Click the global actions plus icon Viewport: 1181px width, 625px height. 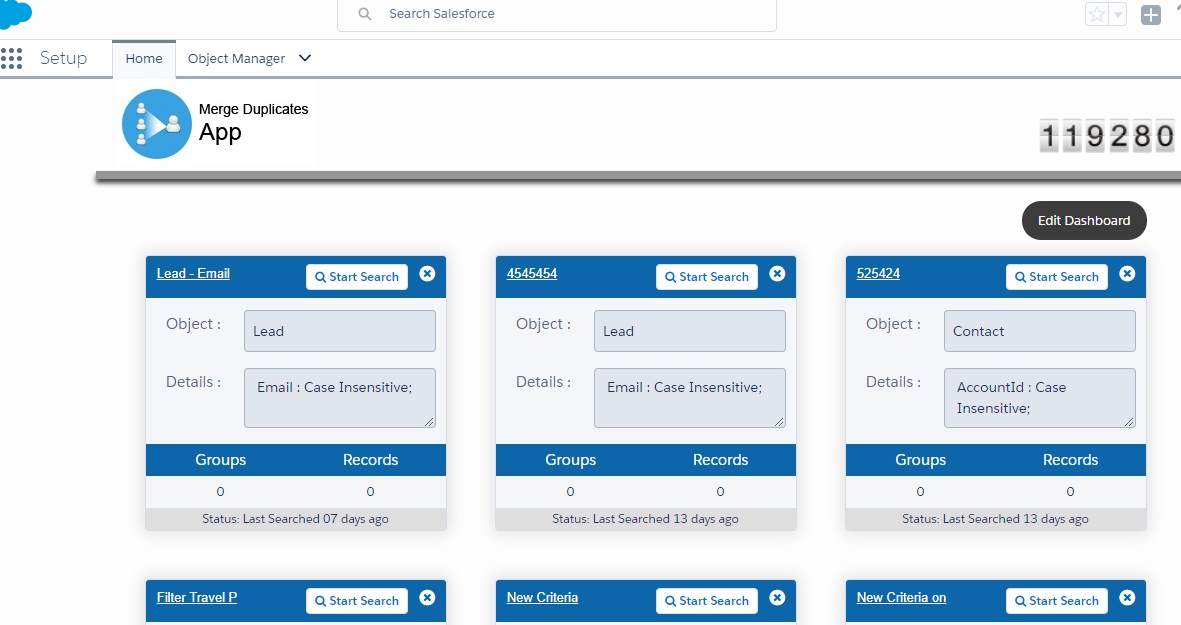point(1151,15)
